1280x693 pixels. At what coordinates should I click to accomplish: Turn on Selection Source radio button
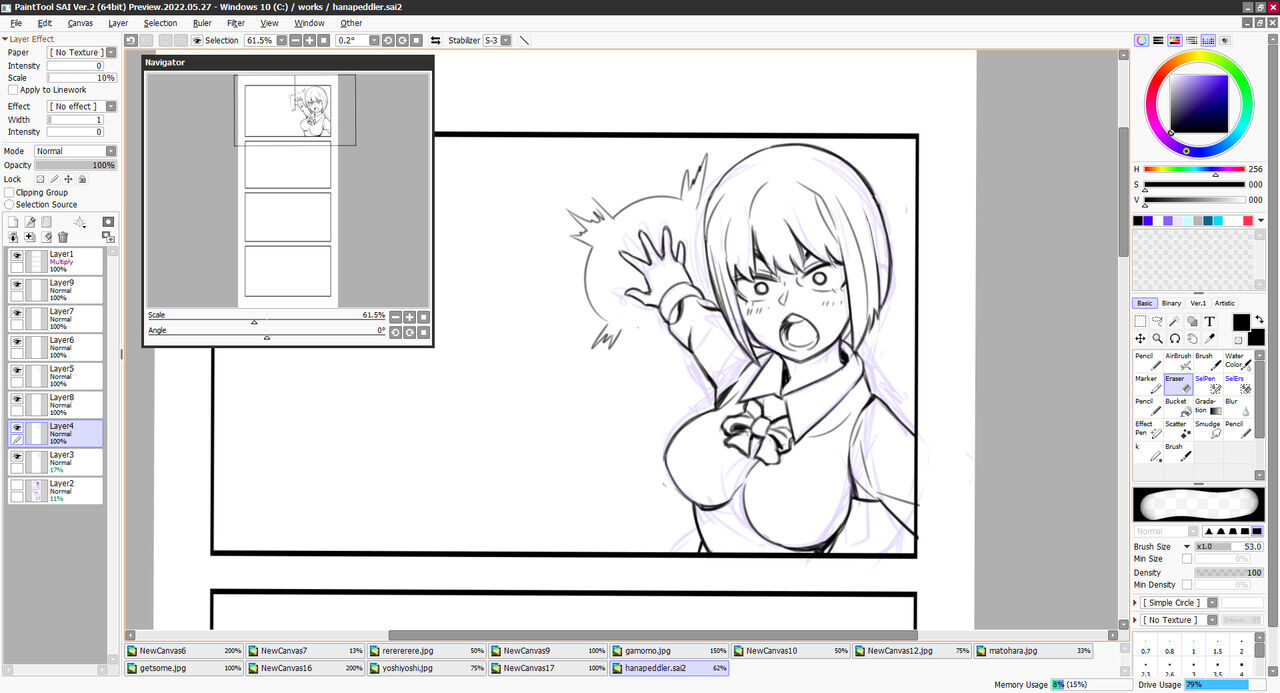tap(9, 205)
